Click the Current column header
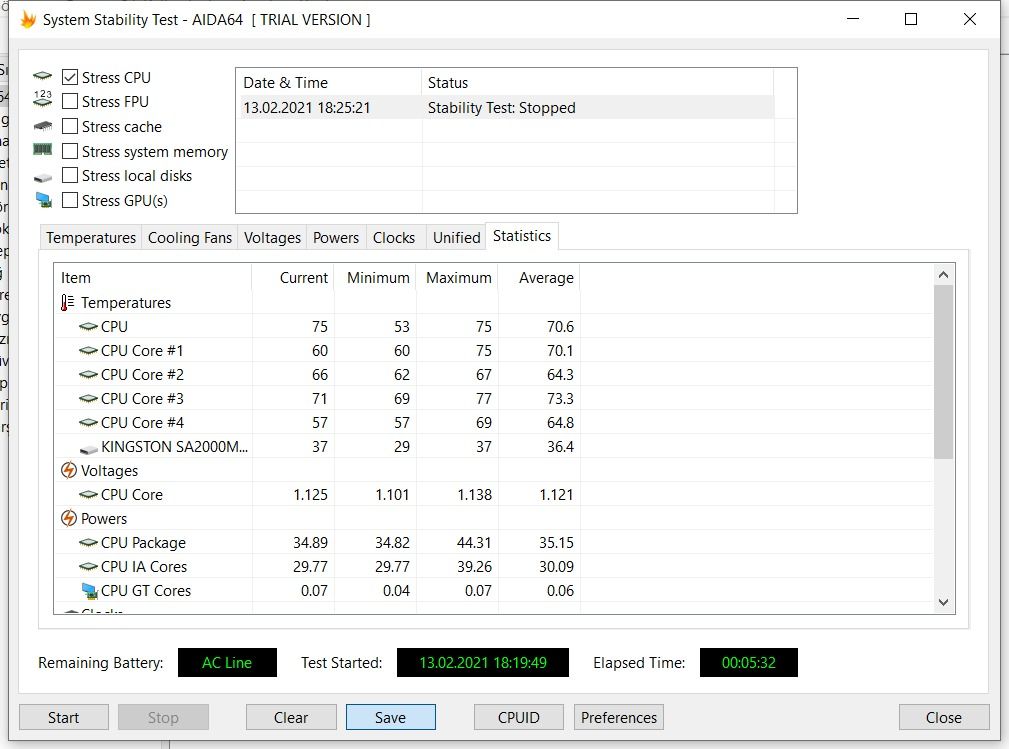Screen dimensions: 1009x749 tap(293, 278)
